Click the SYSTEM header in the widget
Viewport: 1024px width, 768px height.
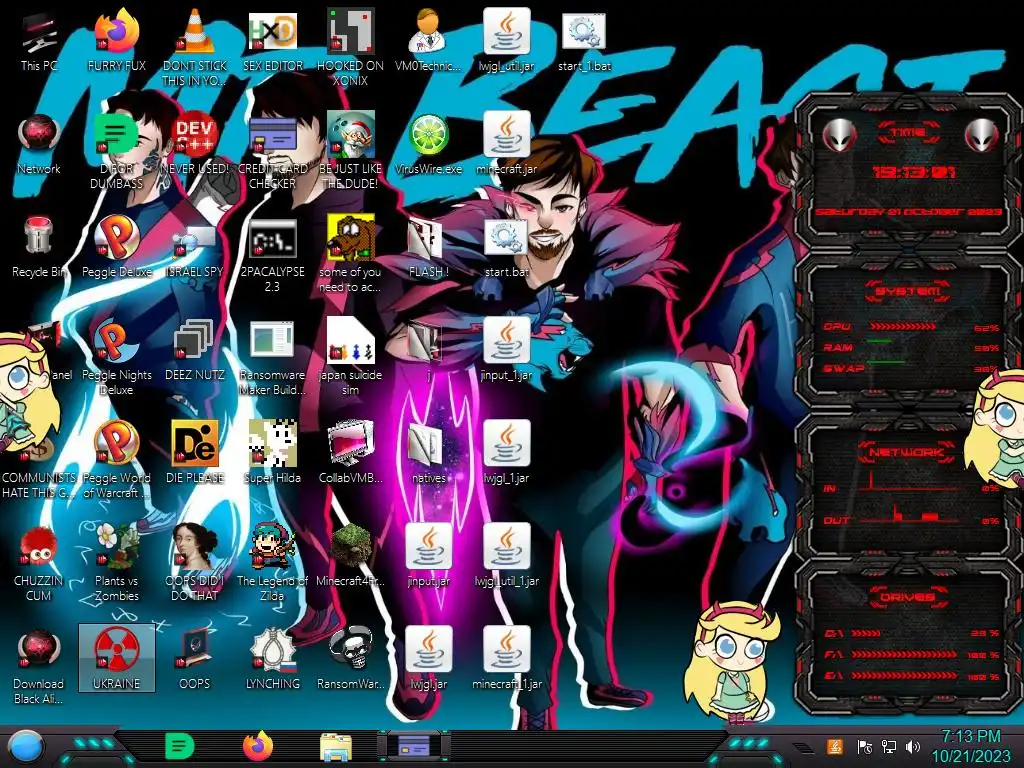point(908,291)
